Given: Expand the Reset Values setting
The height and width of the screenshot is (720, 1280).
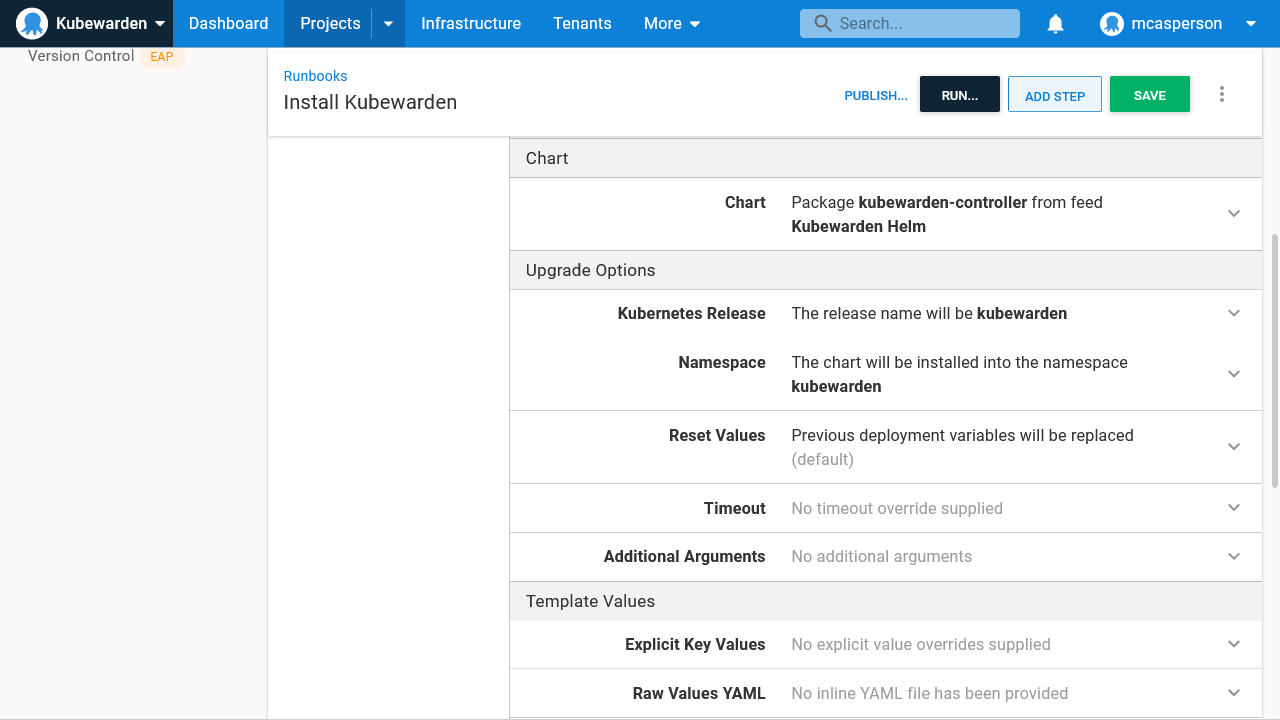Looking at the screenshot, I should pyautogui.click(x=1233, y=447).
